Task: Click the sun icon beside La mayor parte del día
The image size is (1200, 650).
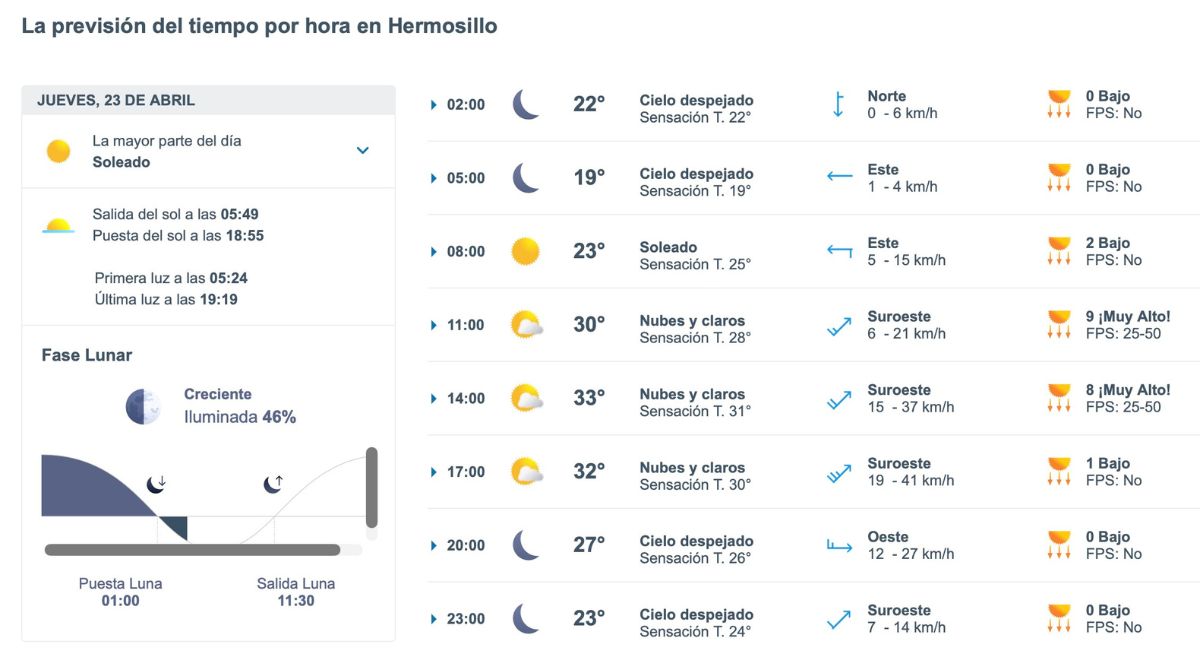Action: point(58,151)
